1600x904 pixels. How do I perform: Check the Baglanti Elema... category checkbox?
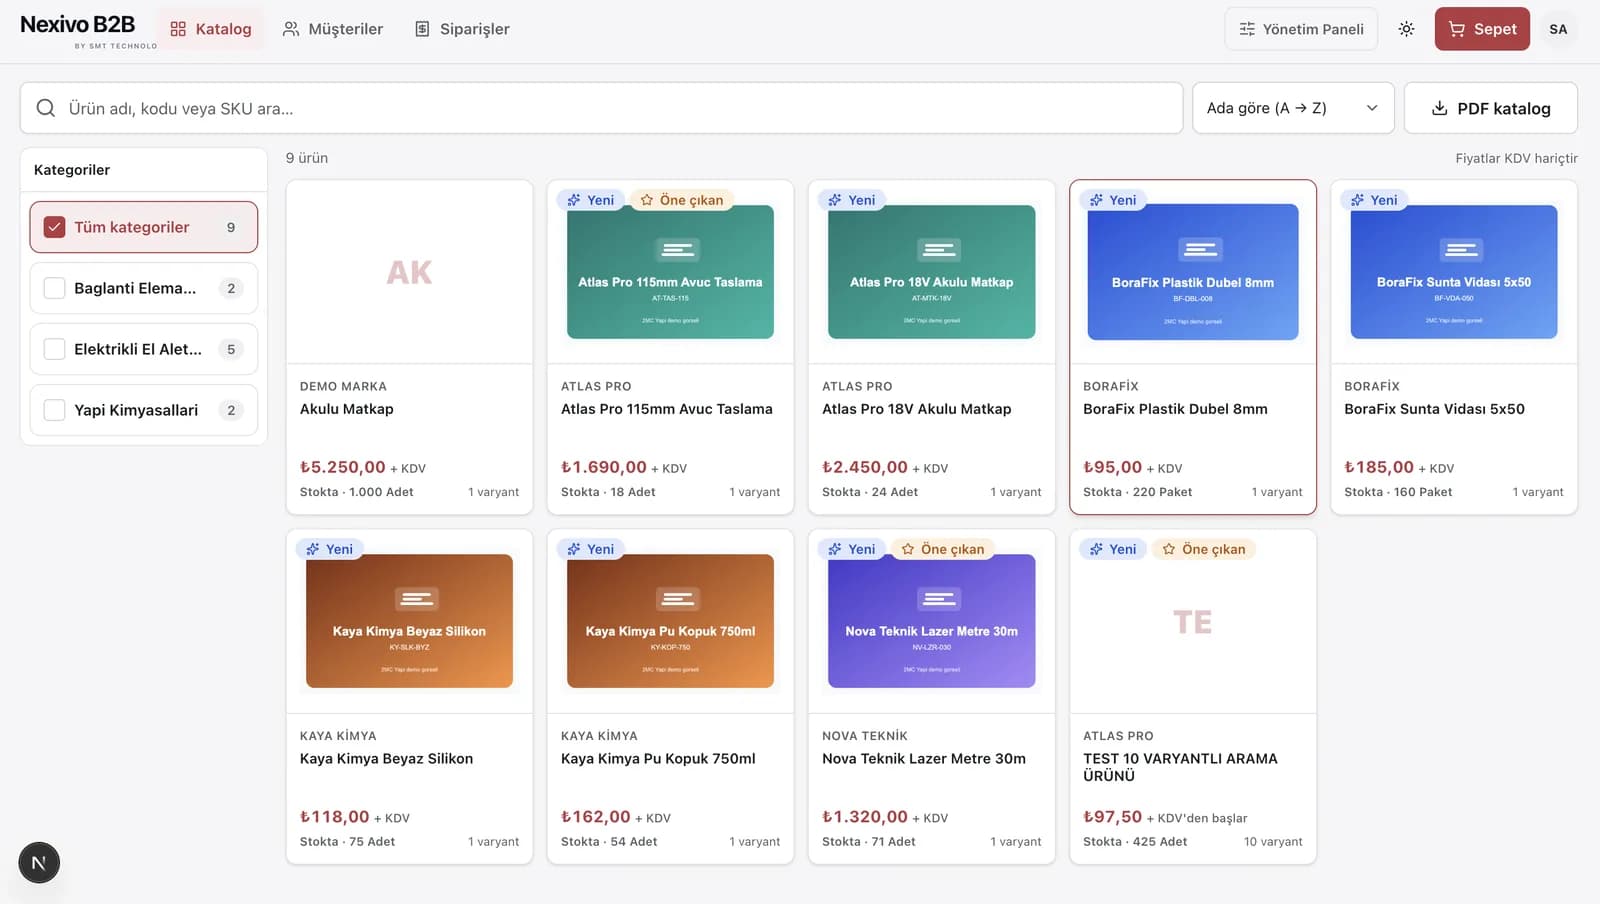tap(55, 288)
